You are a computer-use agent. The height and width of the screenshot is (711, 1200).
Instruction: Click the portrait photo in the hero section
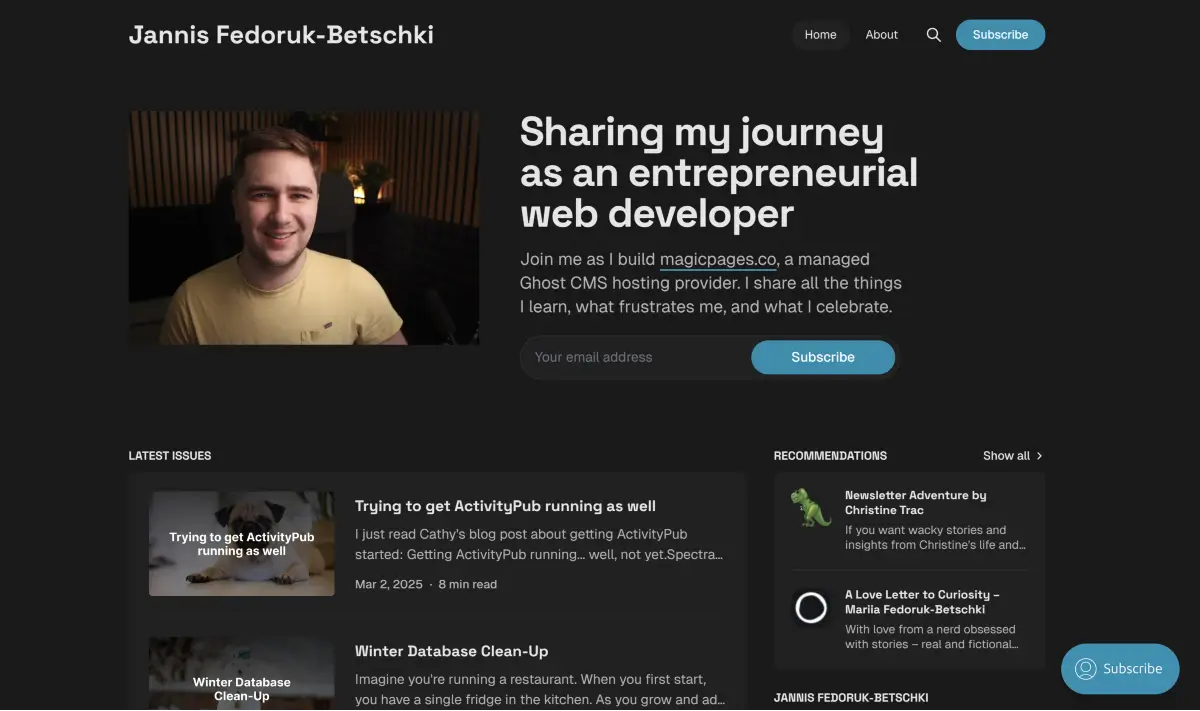[304, 226]
